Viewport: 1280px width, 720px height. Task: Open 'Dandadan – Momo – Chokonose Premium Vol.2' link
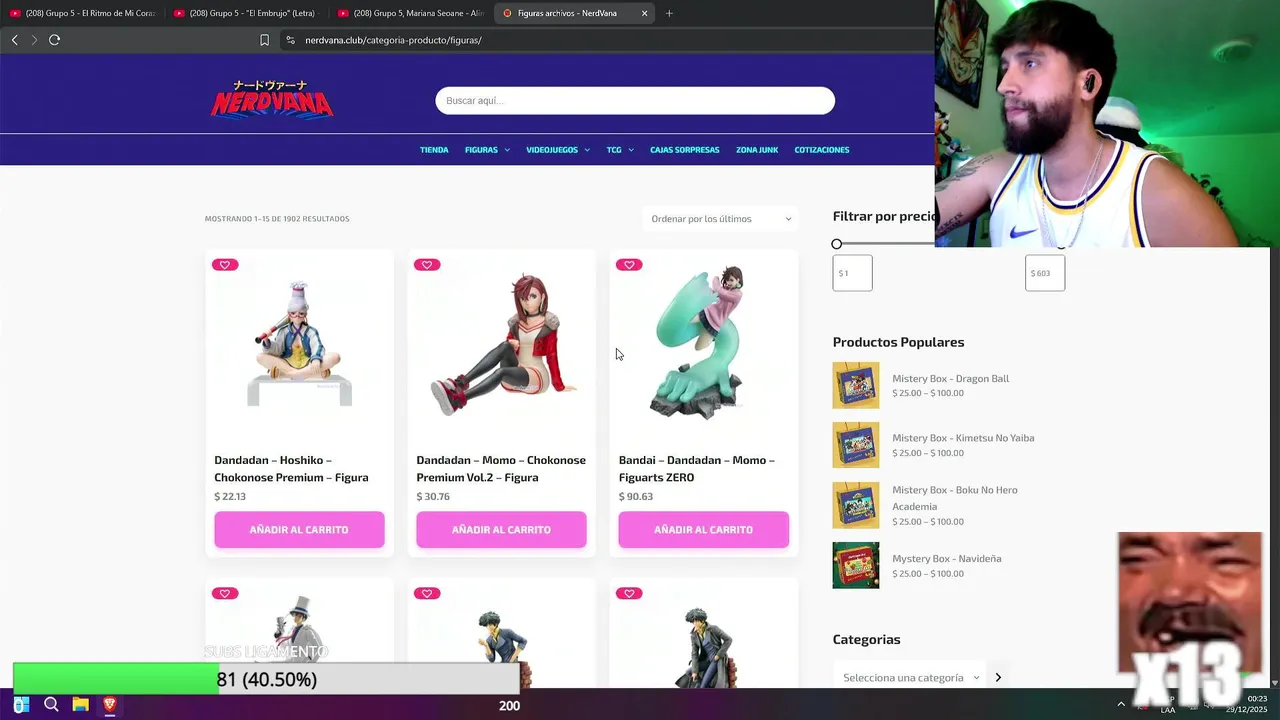click(x=501, y=469)
